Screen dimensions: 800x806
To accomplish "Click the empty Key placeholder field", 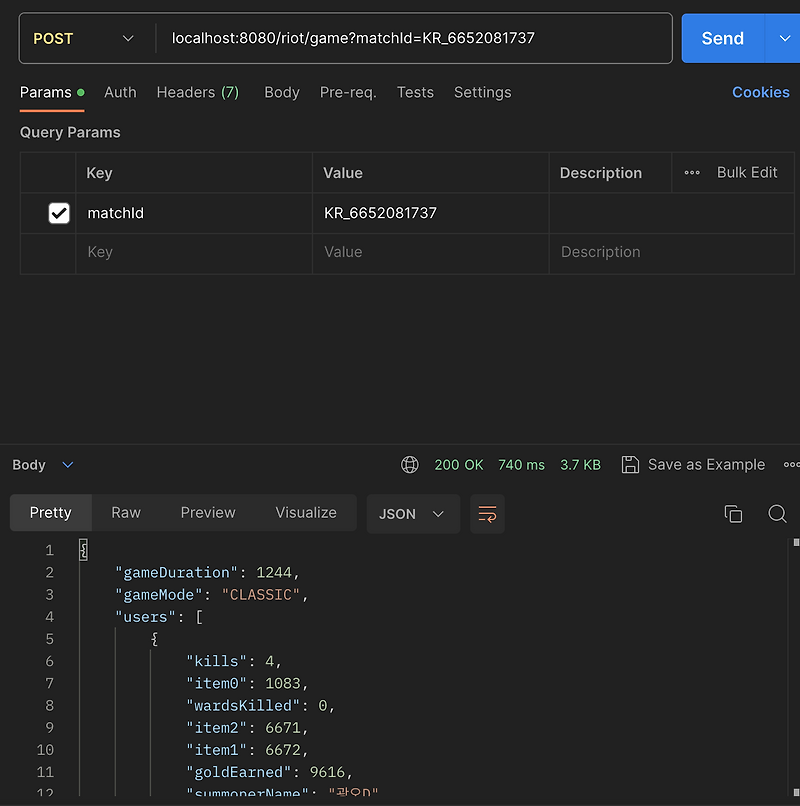I will click(x=194, y=252).
